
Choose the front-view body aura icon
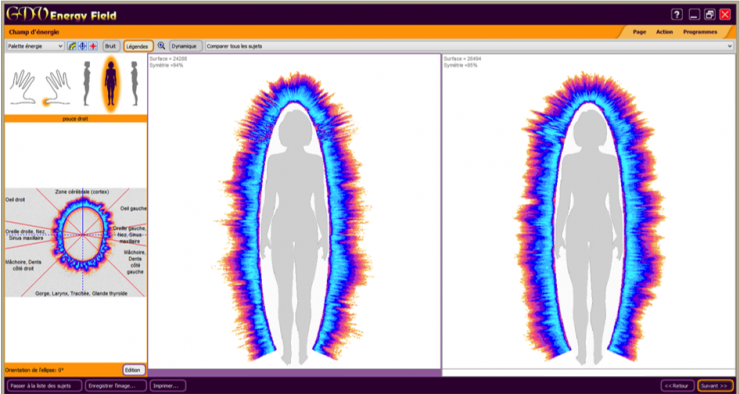(x=110, y=84)
